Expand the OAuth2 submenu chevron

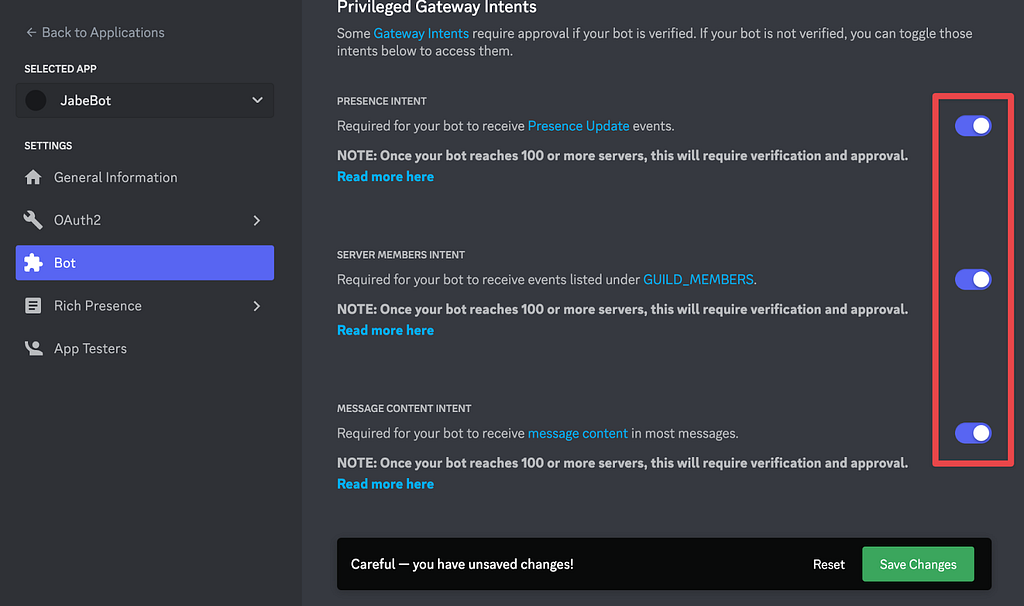point(257,220)
